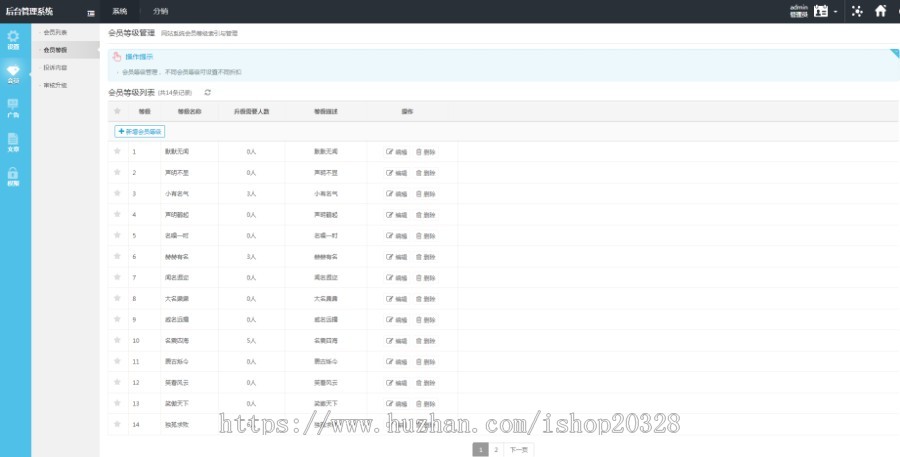Screen dimensions: 900x457
Task: Go to home via house icon
Action: pyautogui.click(x=880, y=11)
